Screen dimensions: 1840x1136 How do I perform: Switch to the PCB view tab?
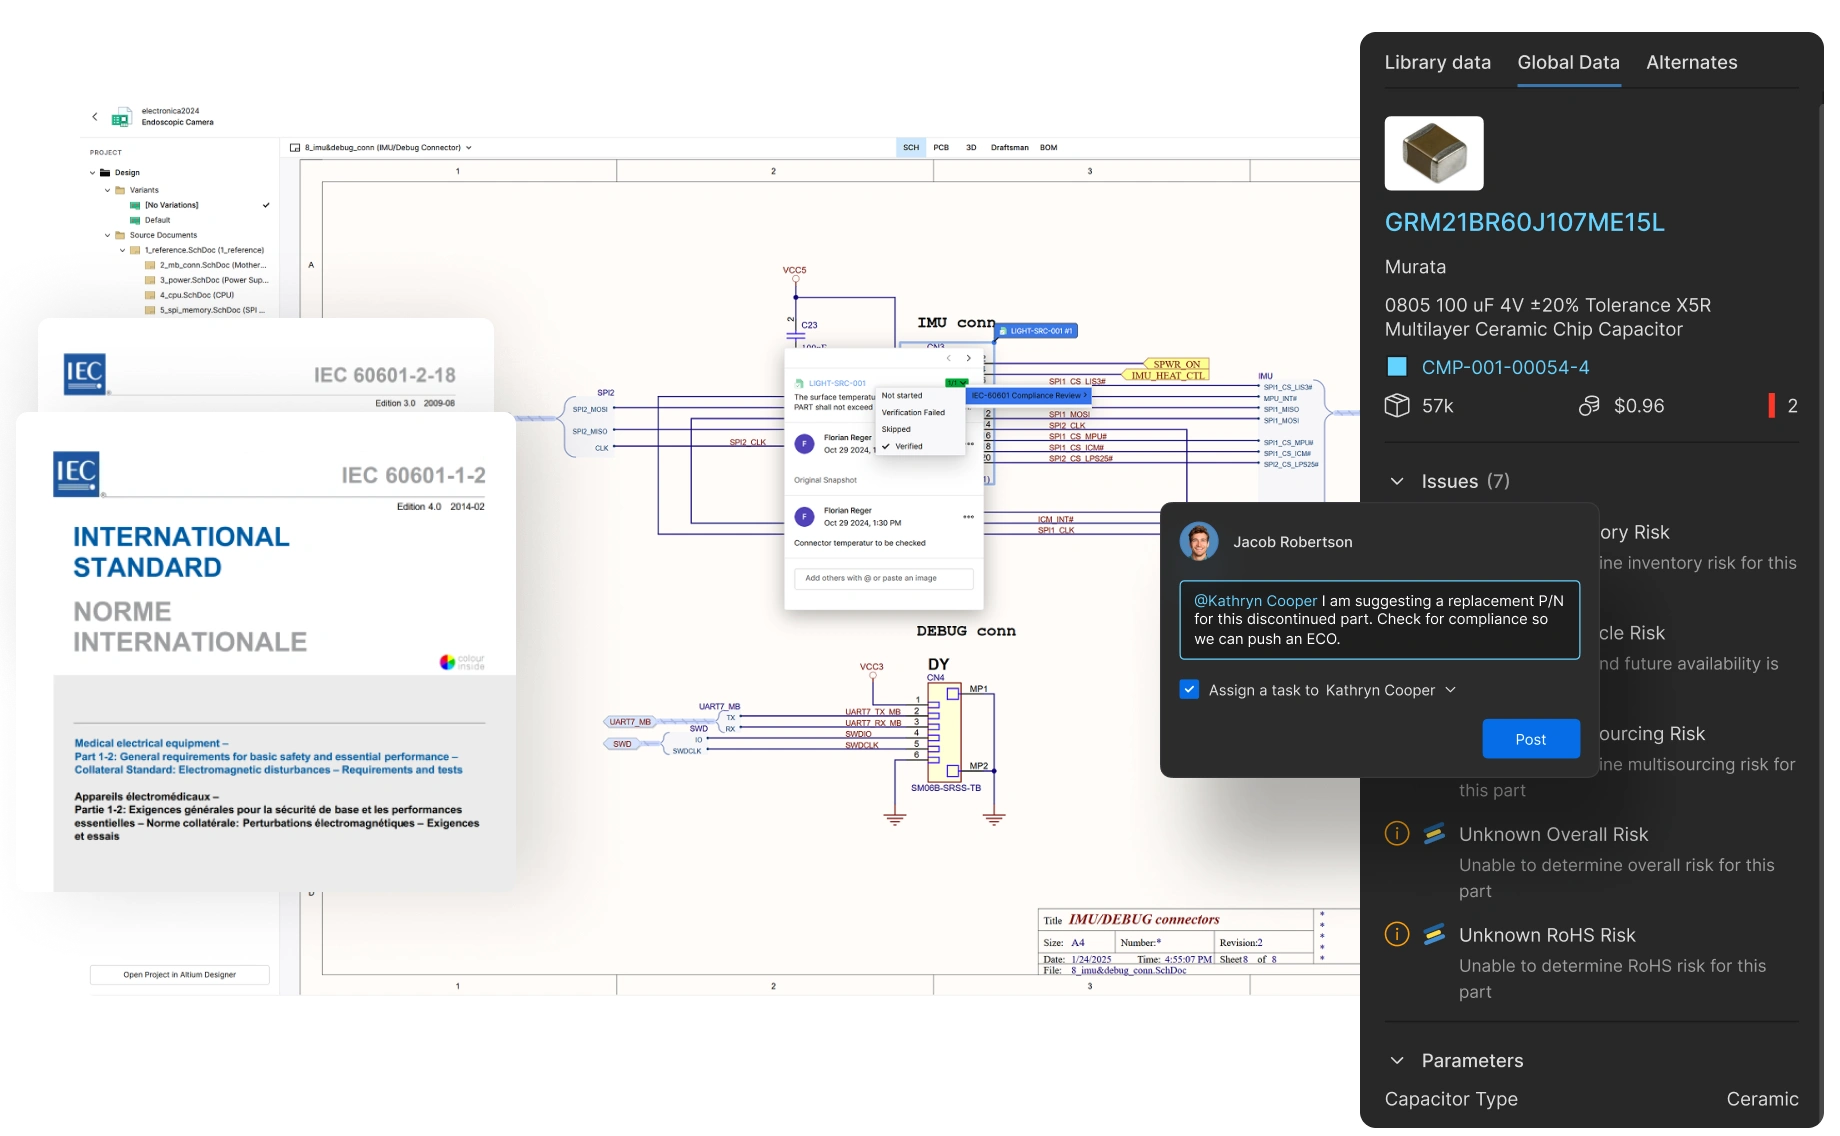coord(941,148)
